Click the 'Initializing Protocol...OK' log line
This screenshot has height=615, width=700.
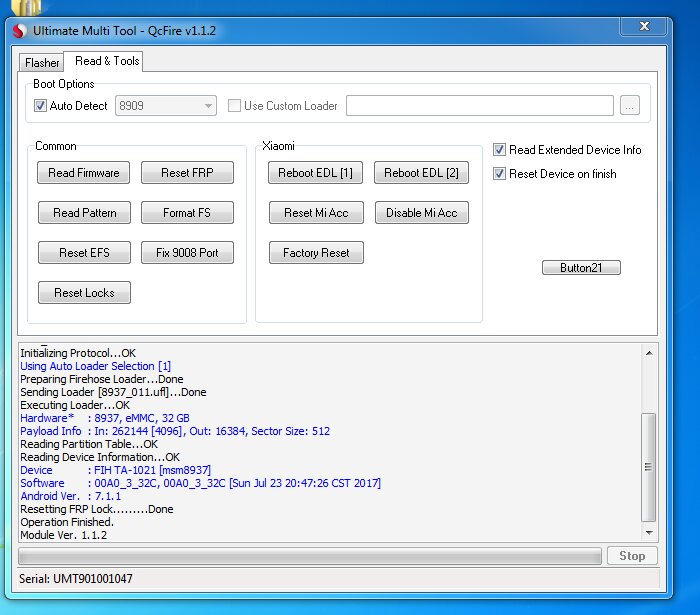tap(78, 353)
